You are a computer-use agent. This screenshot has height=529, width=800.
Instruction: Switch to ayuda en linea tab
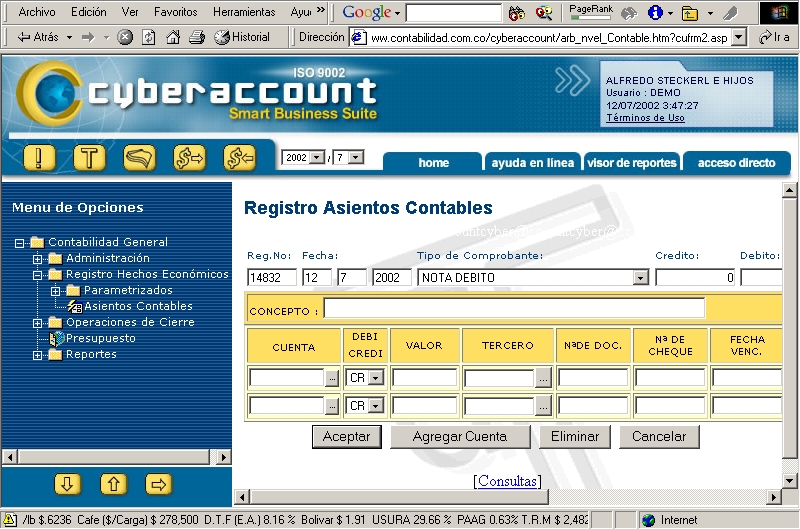[x=533, y=163]
